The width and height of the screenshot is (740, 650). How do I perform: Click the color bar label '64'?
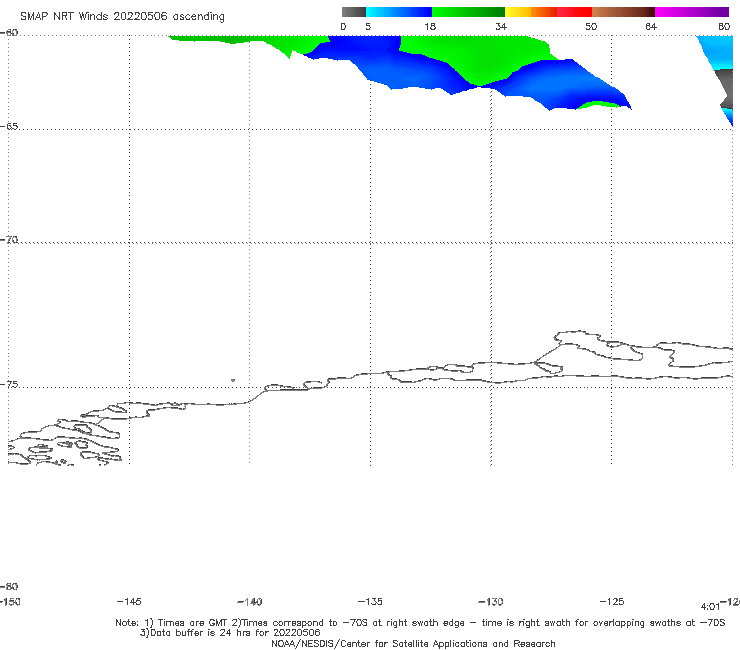coord(651,27)
